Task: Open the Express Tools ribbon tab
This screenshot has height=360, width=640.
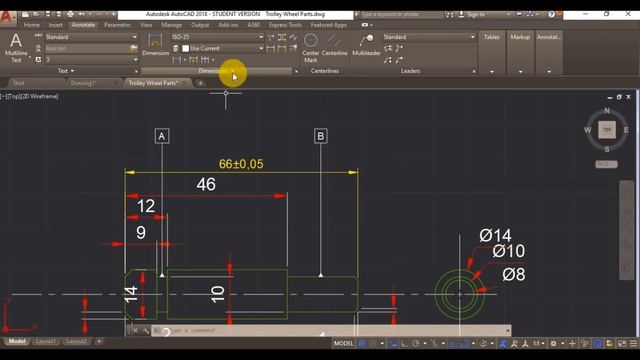Action: click(285, 25)
